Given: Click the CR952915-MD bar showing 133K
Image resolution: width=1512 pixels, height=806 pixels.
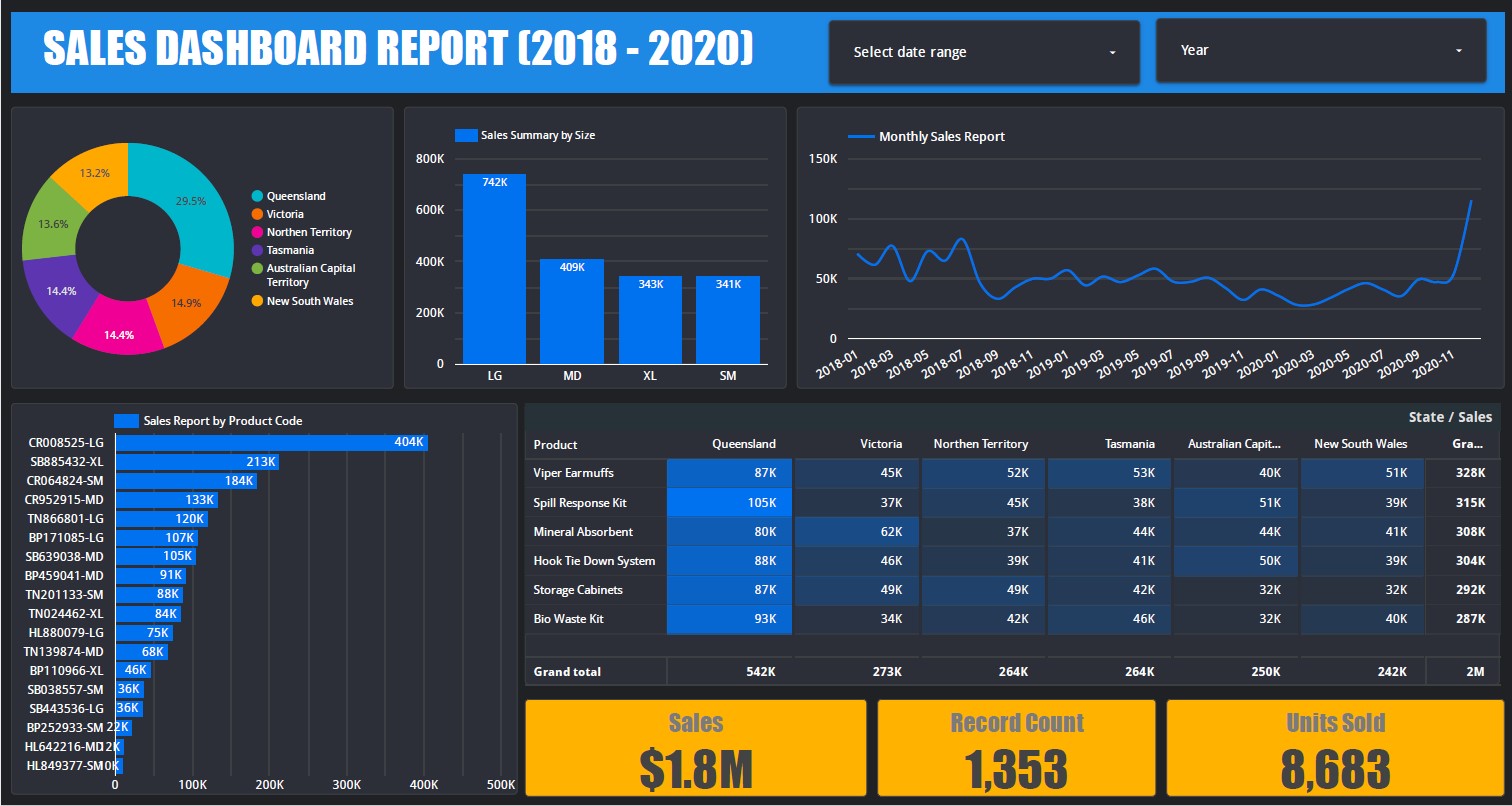Looking at the screenshot, I should click(166, 500).
